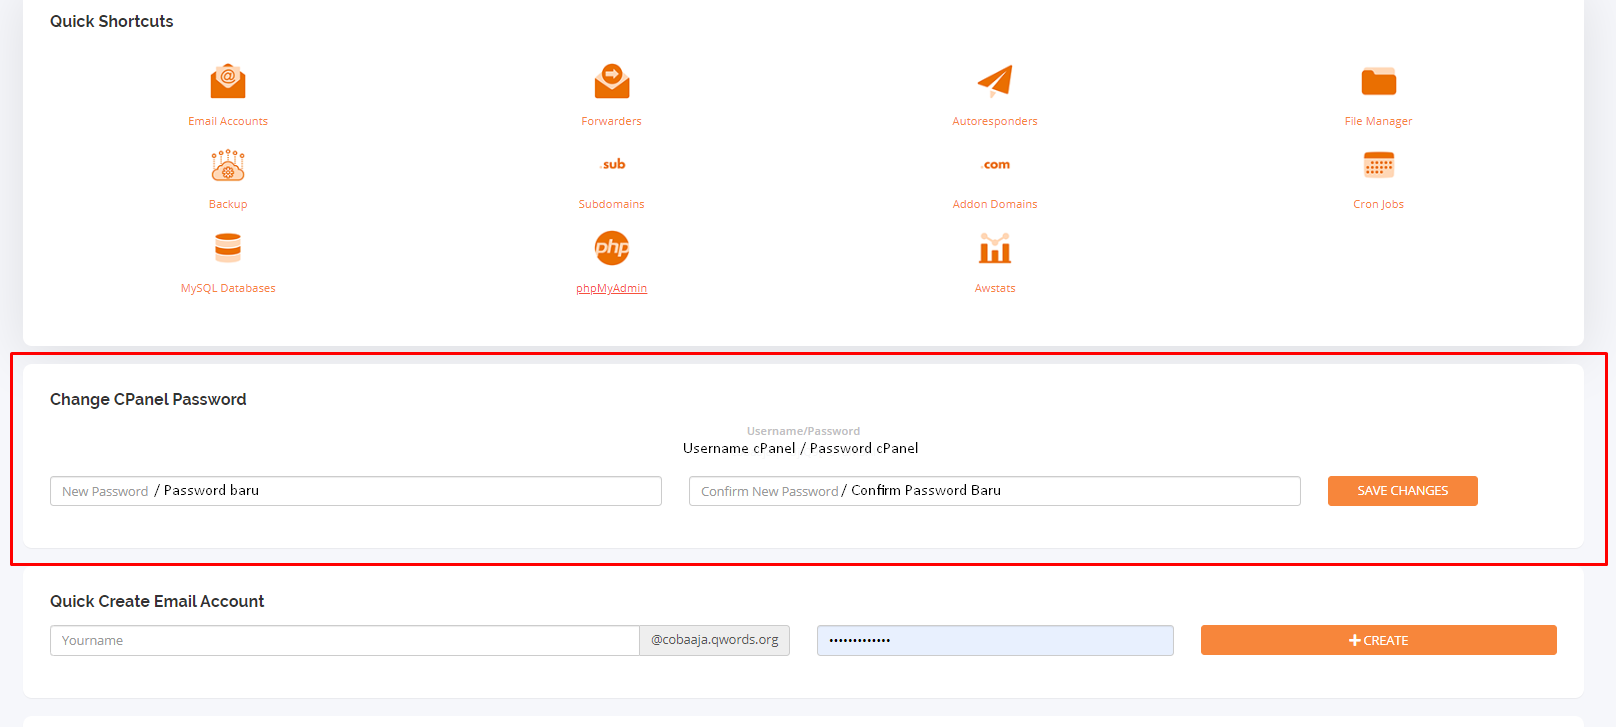Viewport: 1616px width, 727px height.
Task: Open the MySQL Databases icon
Action: 228,248
